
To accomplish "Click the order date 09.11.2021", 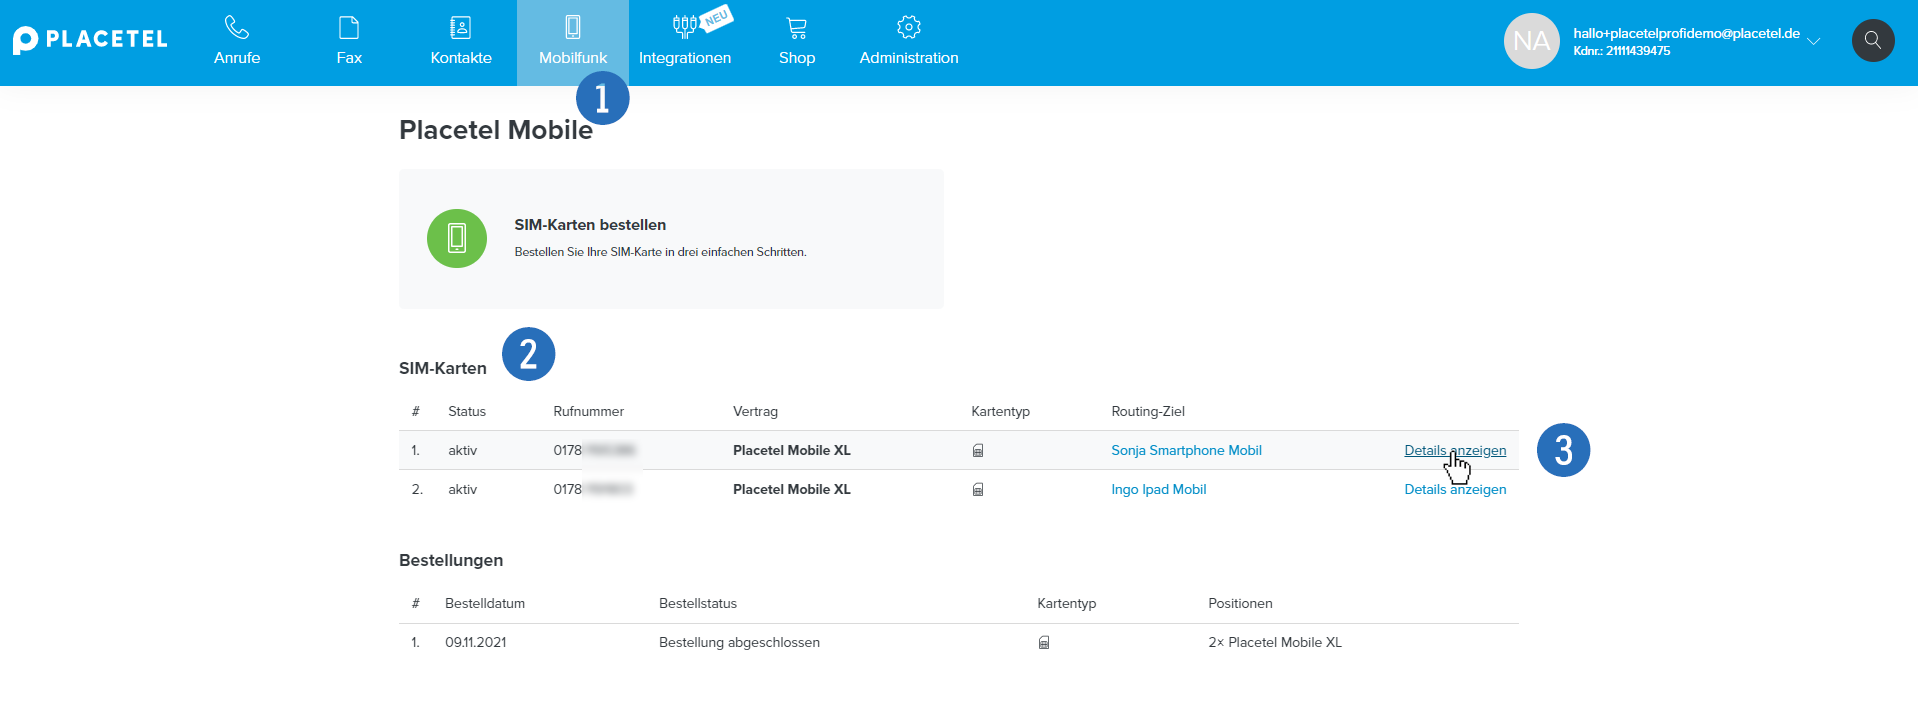I will [476, 643].
